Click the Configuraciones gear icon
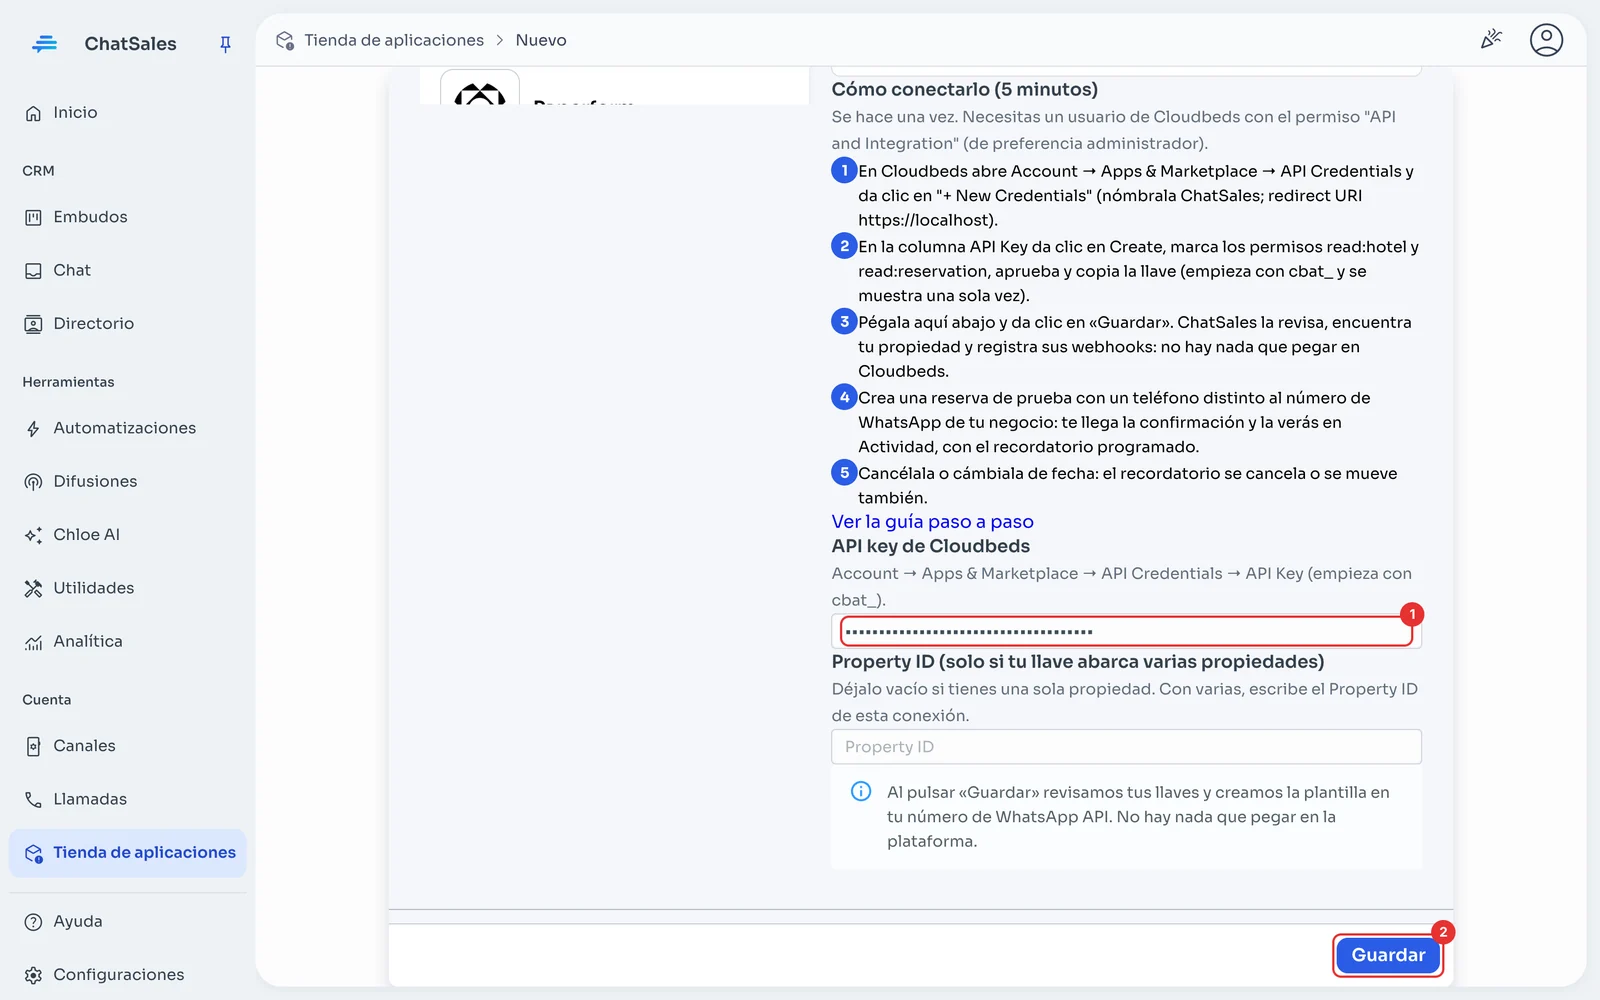This screenshot has width=1600, height=1000. click(33, 975)
